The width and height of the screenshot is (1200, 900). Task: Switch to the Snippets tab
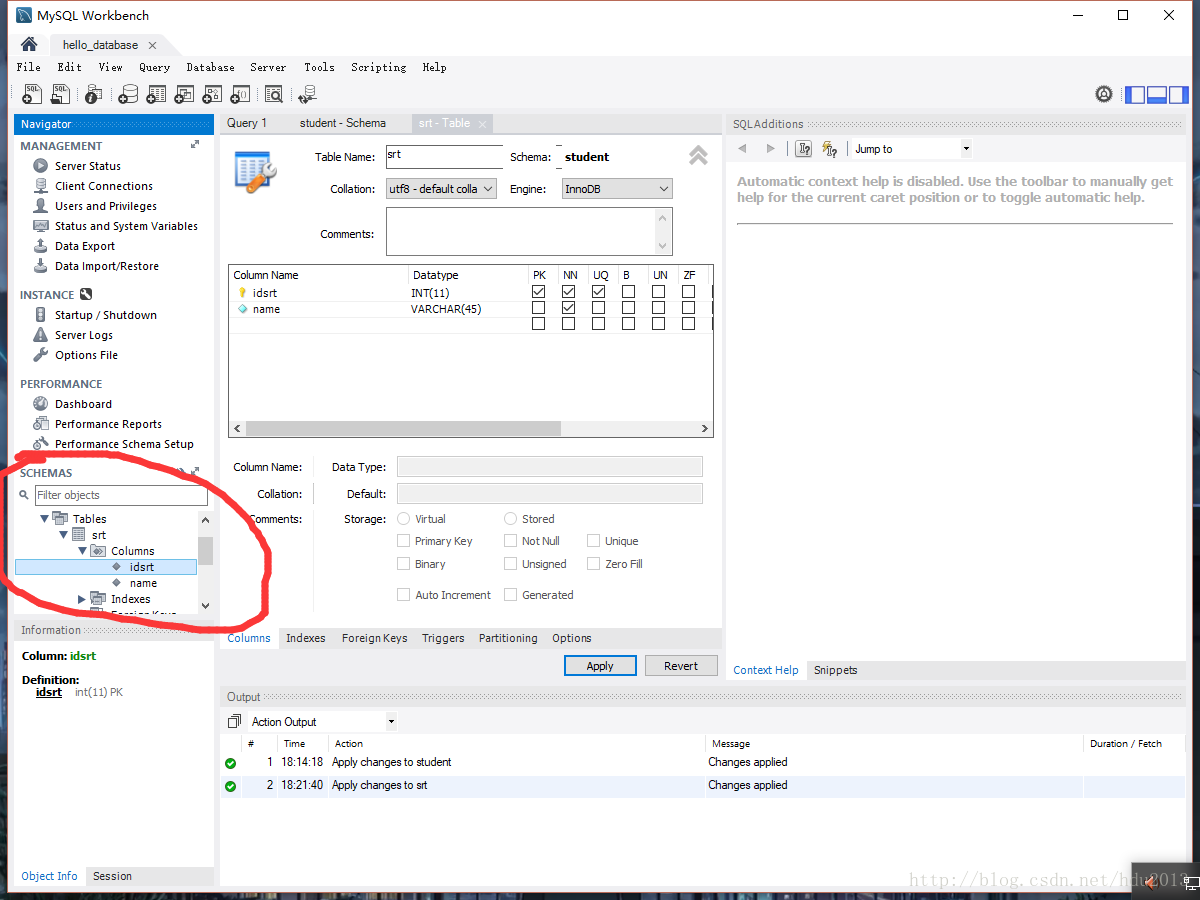coord(835,670)
